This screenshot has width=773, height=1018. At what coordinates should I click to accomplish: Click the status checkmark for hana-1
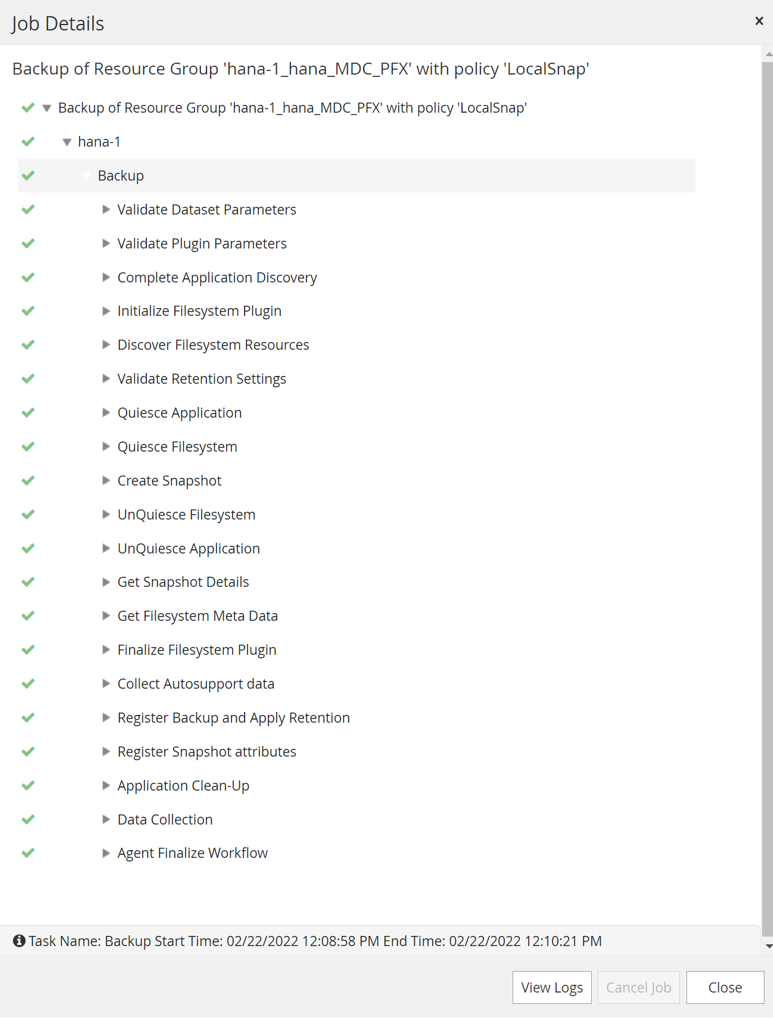(28, 142)
